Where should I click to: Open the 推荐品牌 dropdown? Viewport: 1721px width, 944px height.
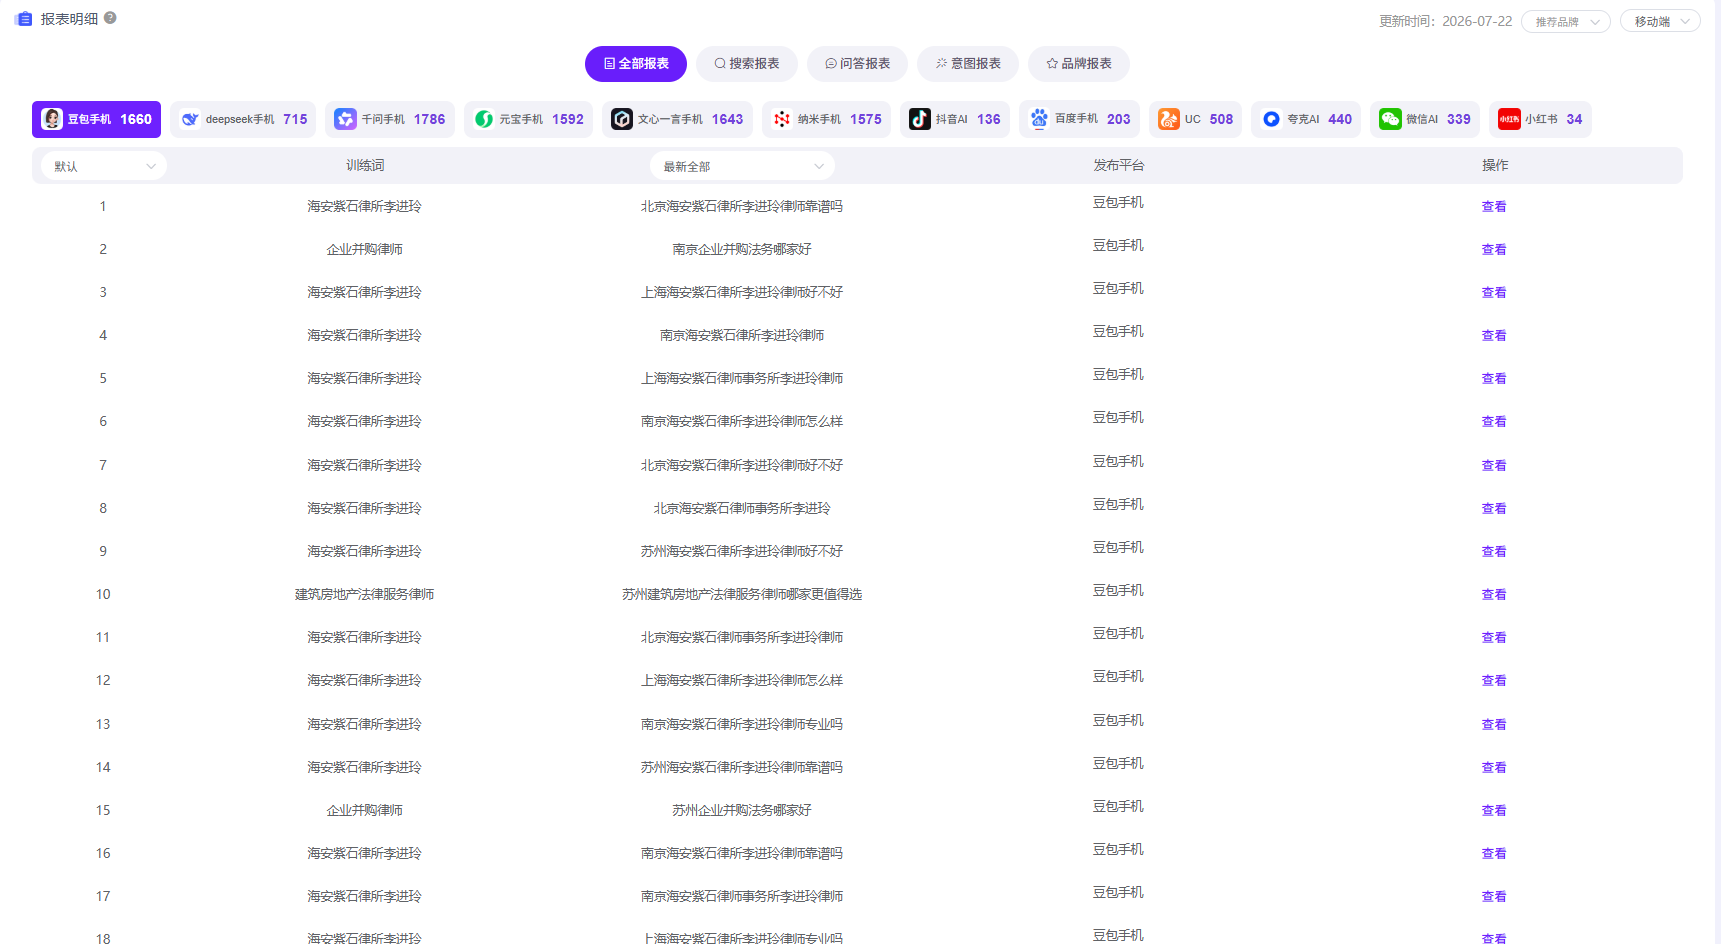tap(1565, 21)
